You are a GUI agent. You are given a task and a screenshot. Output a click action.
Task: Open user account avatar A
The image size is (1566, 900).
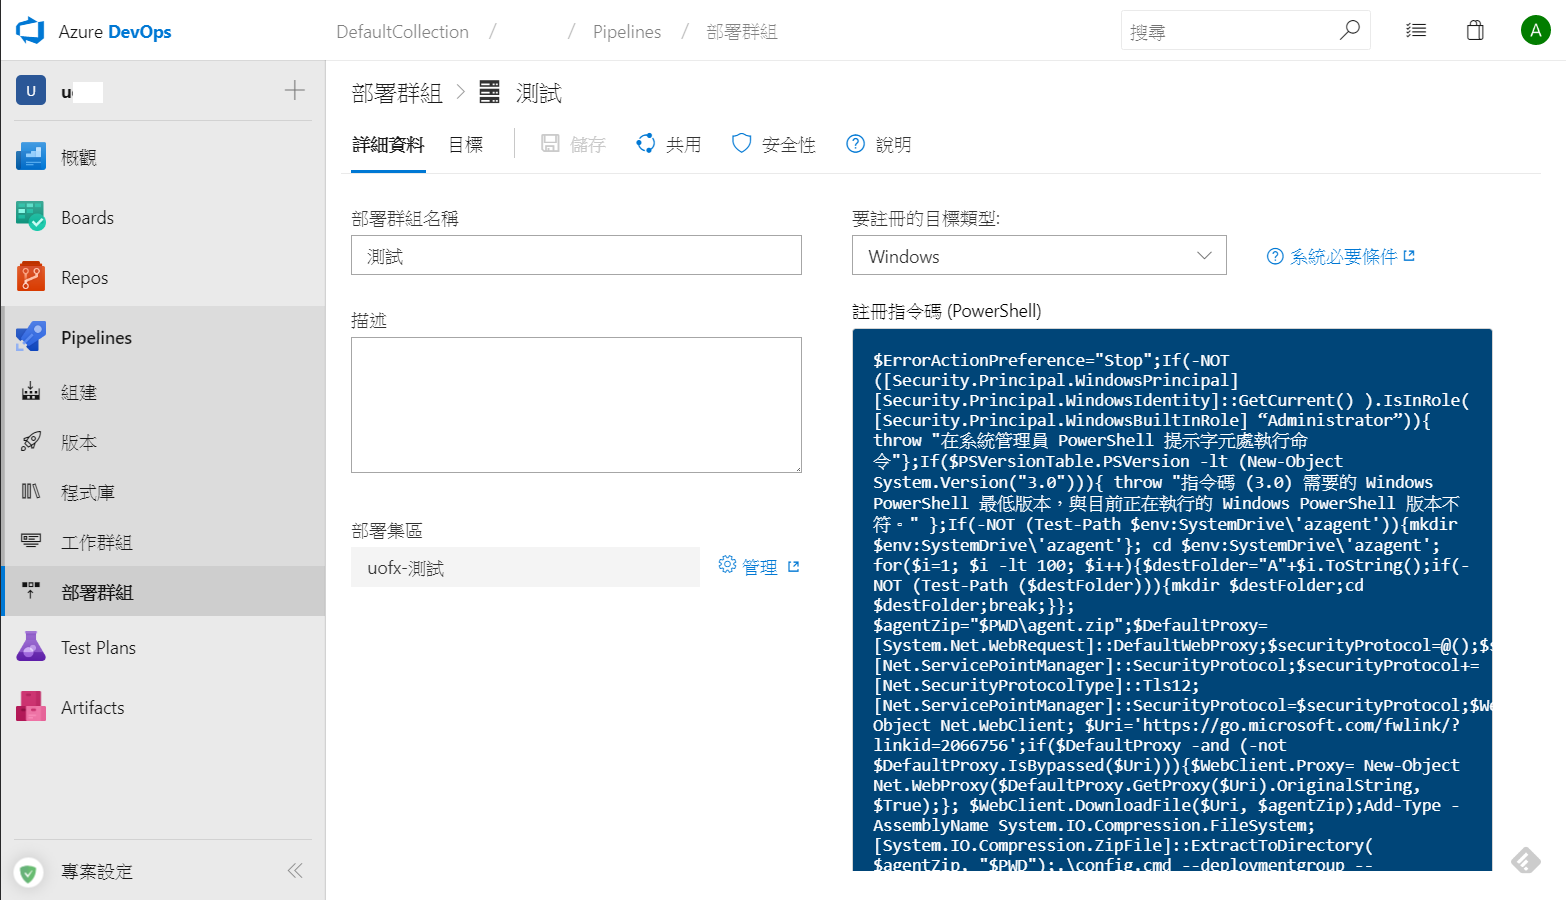(x=1536, y=30)
